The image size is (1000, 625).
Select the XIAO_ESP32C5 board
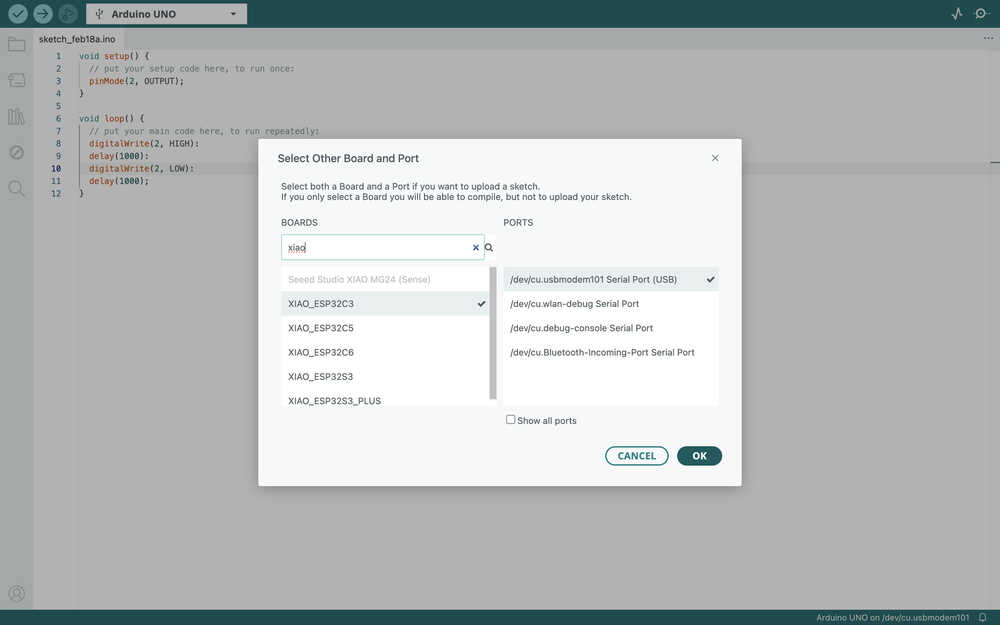385,328
